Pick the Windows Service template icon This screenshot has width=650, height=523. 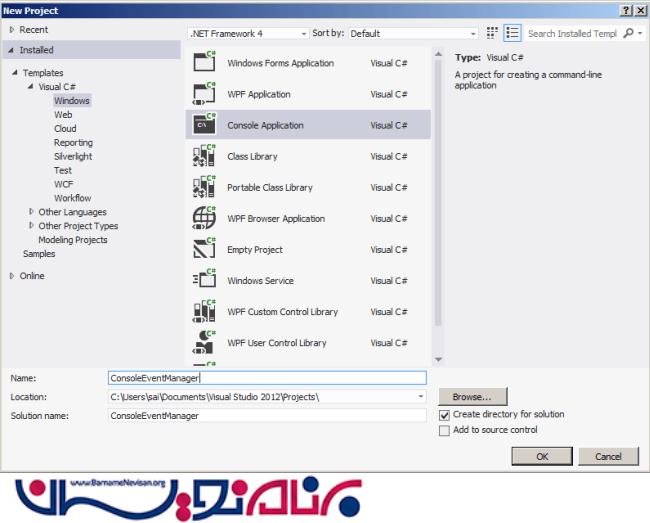point(204,280)
